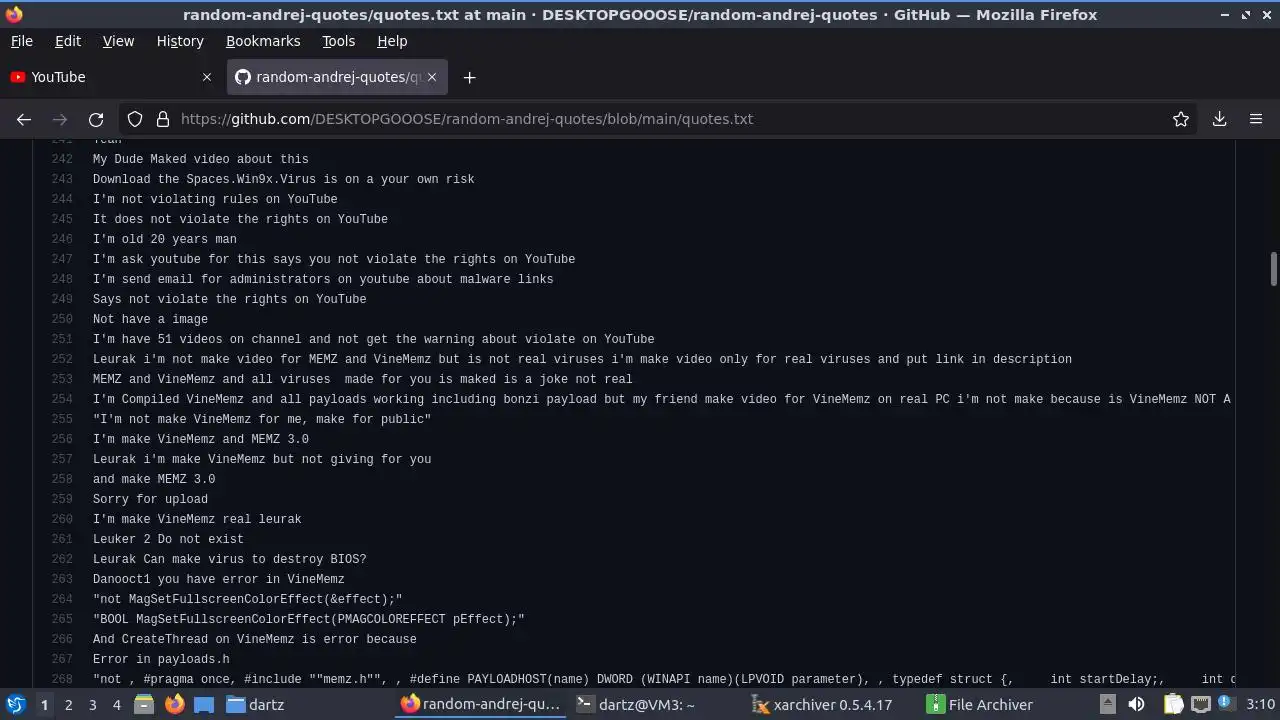
Task: Go back using the browser back arrow
Action: click(24, 119)
